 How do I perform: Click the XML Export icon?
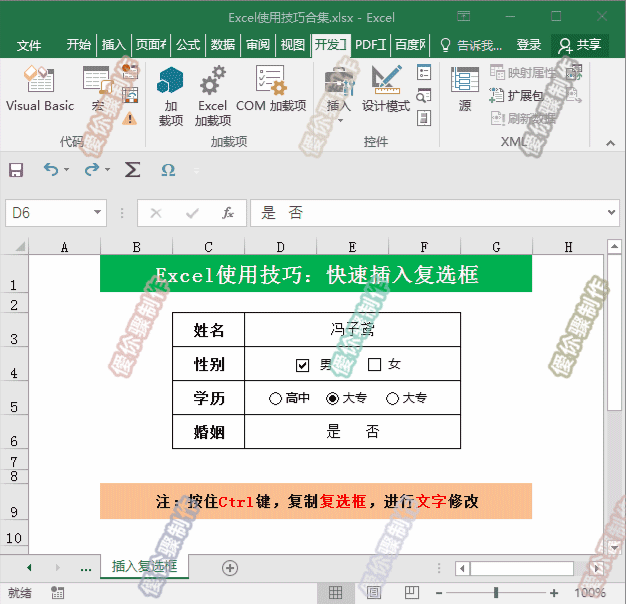574,95
